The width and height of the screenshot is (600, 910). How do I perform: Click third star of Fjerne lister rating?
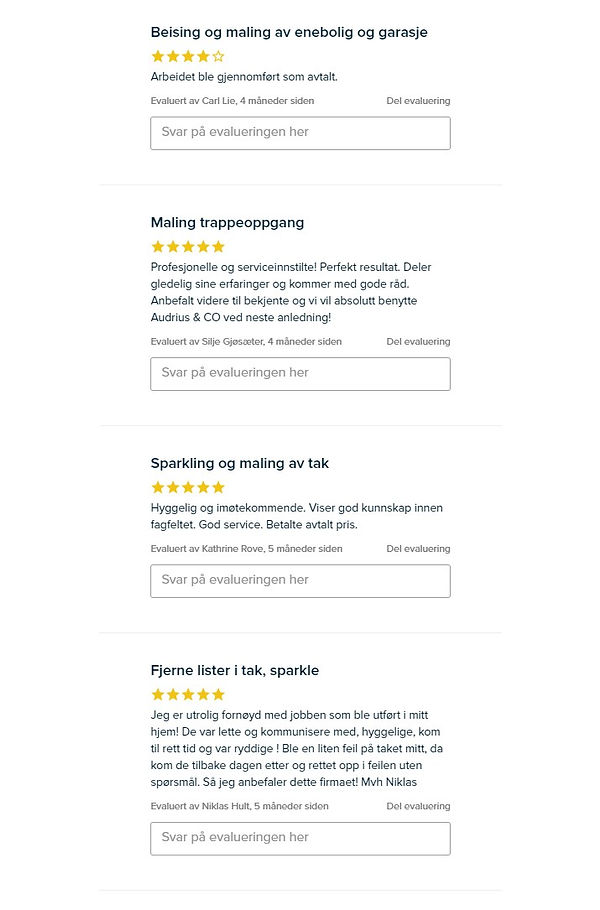tap(188, 695)
